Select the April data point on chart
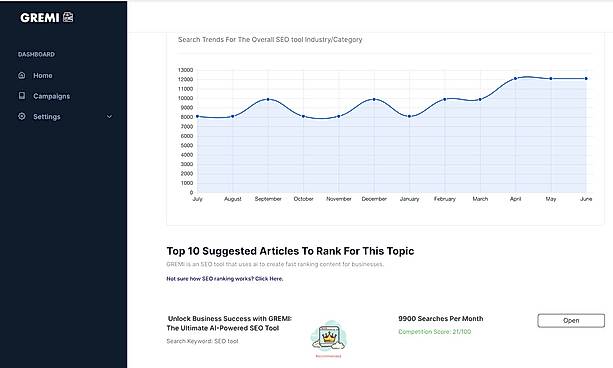 pos(515,79)
